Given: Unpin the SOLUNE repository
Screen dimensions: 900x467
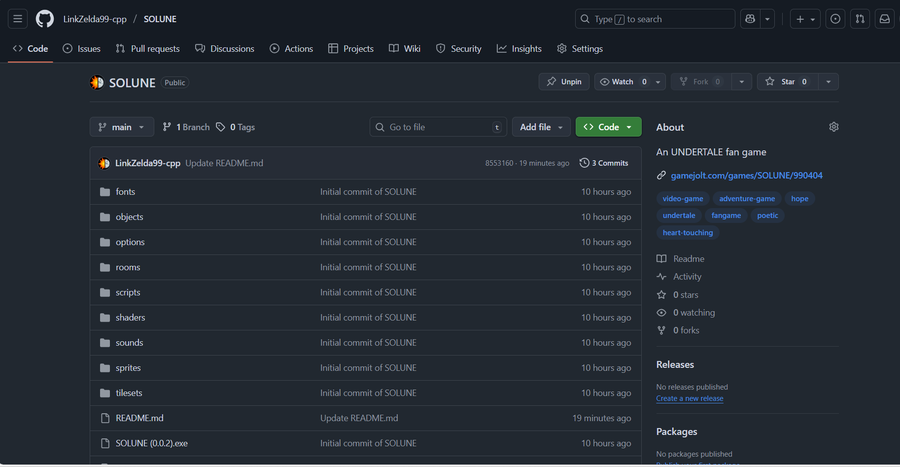Looking at the screenshot, I should (x=564, y=82).
